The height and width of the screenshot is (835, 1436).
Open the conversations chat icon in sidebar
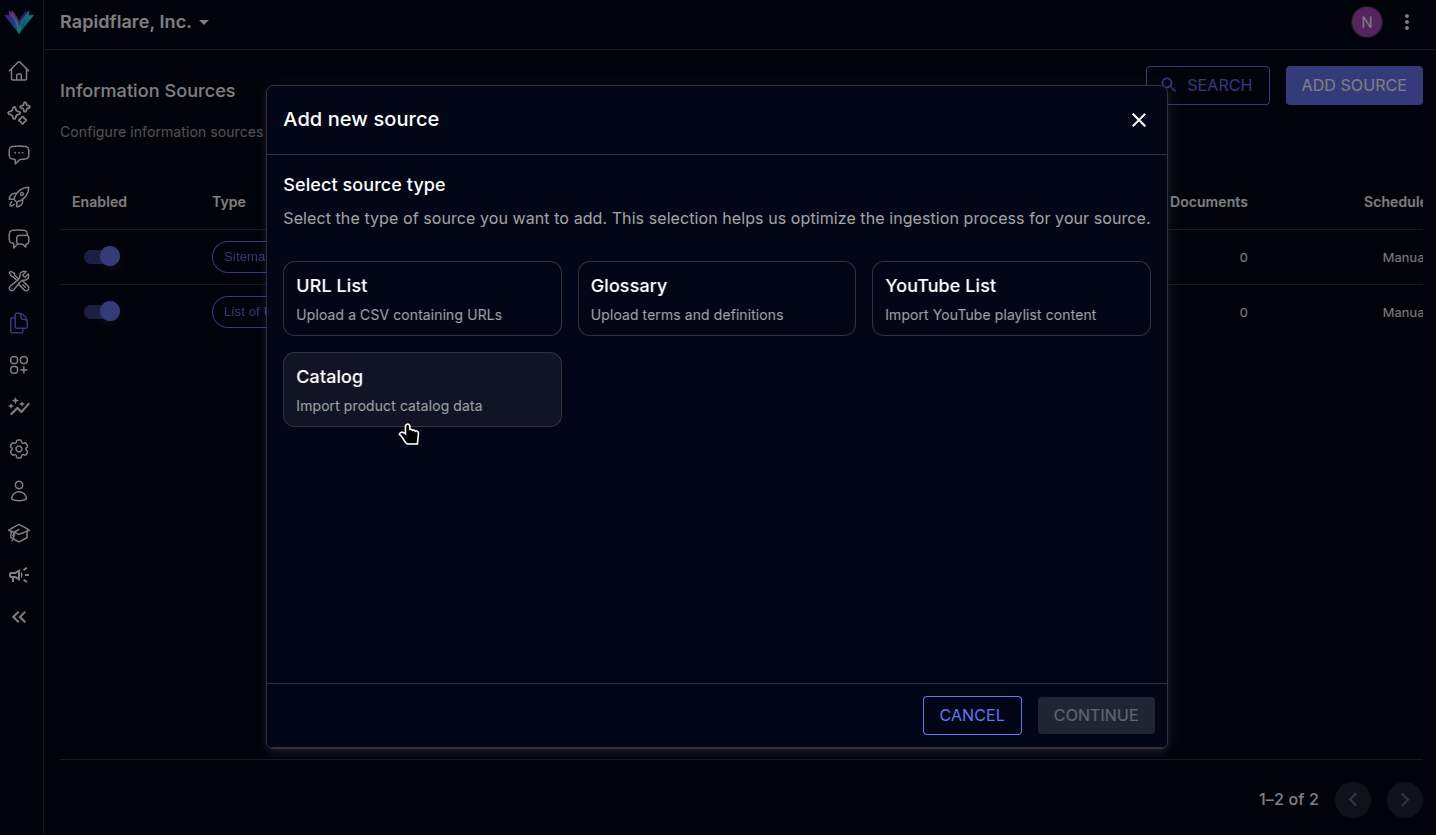[19, 154]
